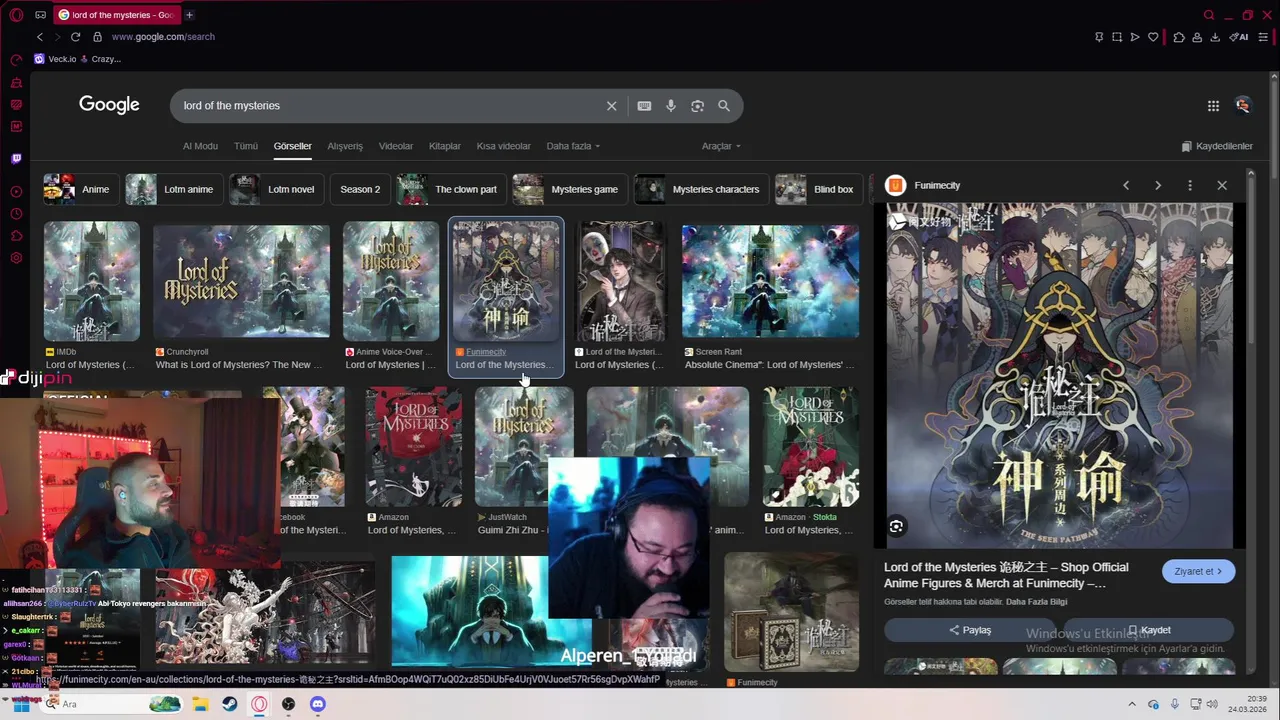
Task: Open the Windows Start menu
Action: click(x=21, y=704)
